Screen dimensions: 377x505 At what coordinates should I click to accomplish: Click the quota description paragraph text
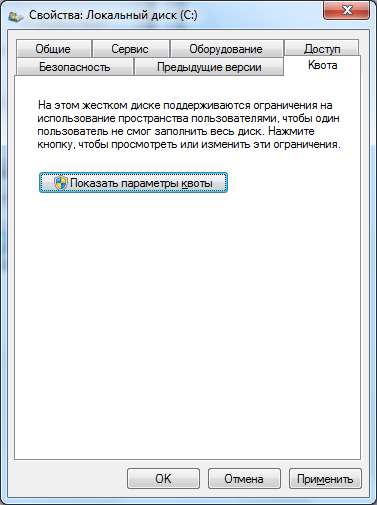tap(189, 125)
